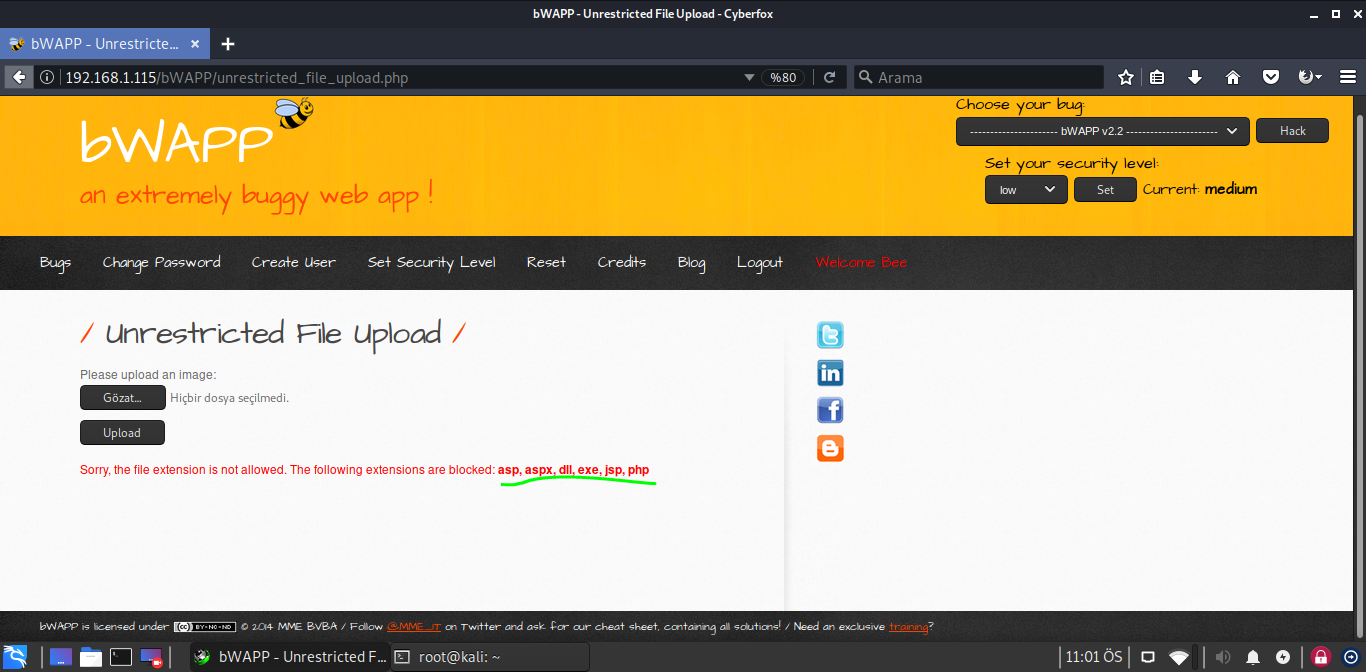Close the bWAPP browser tab

tap(195, 44)
